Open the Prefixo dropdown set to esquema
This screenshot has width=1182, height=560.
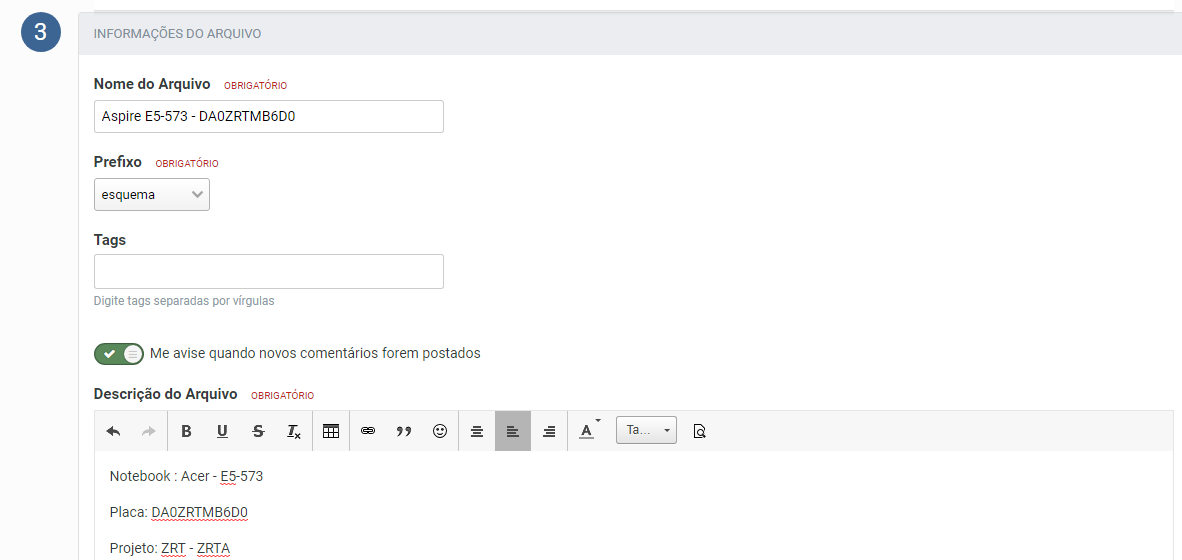(x=152, y=195)
